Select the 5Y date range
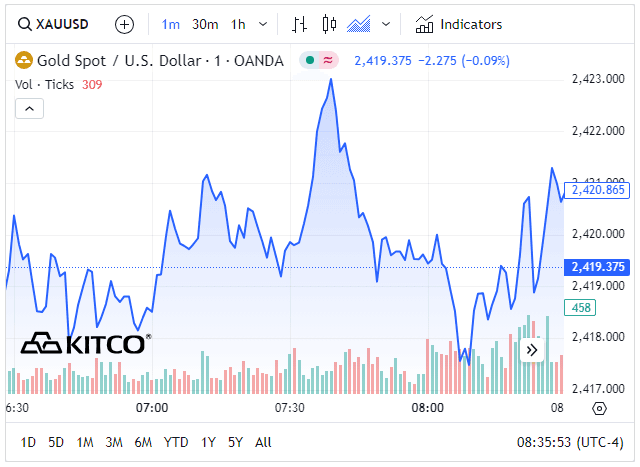 (x=236, y=442)
